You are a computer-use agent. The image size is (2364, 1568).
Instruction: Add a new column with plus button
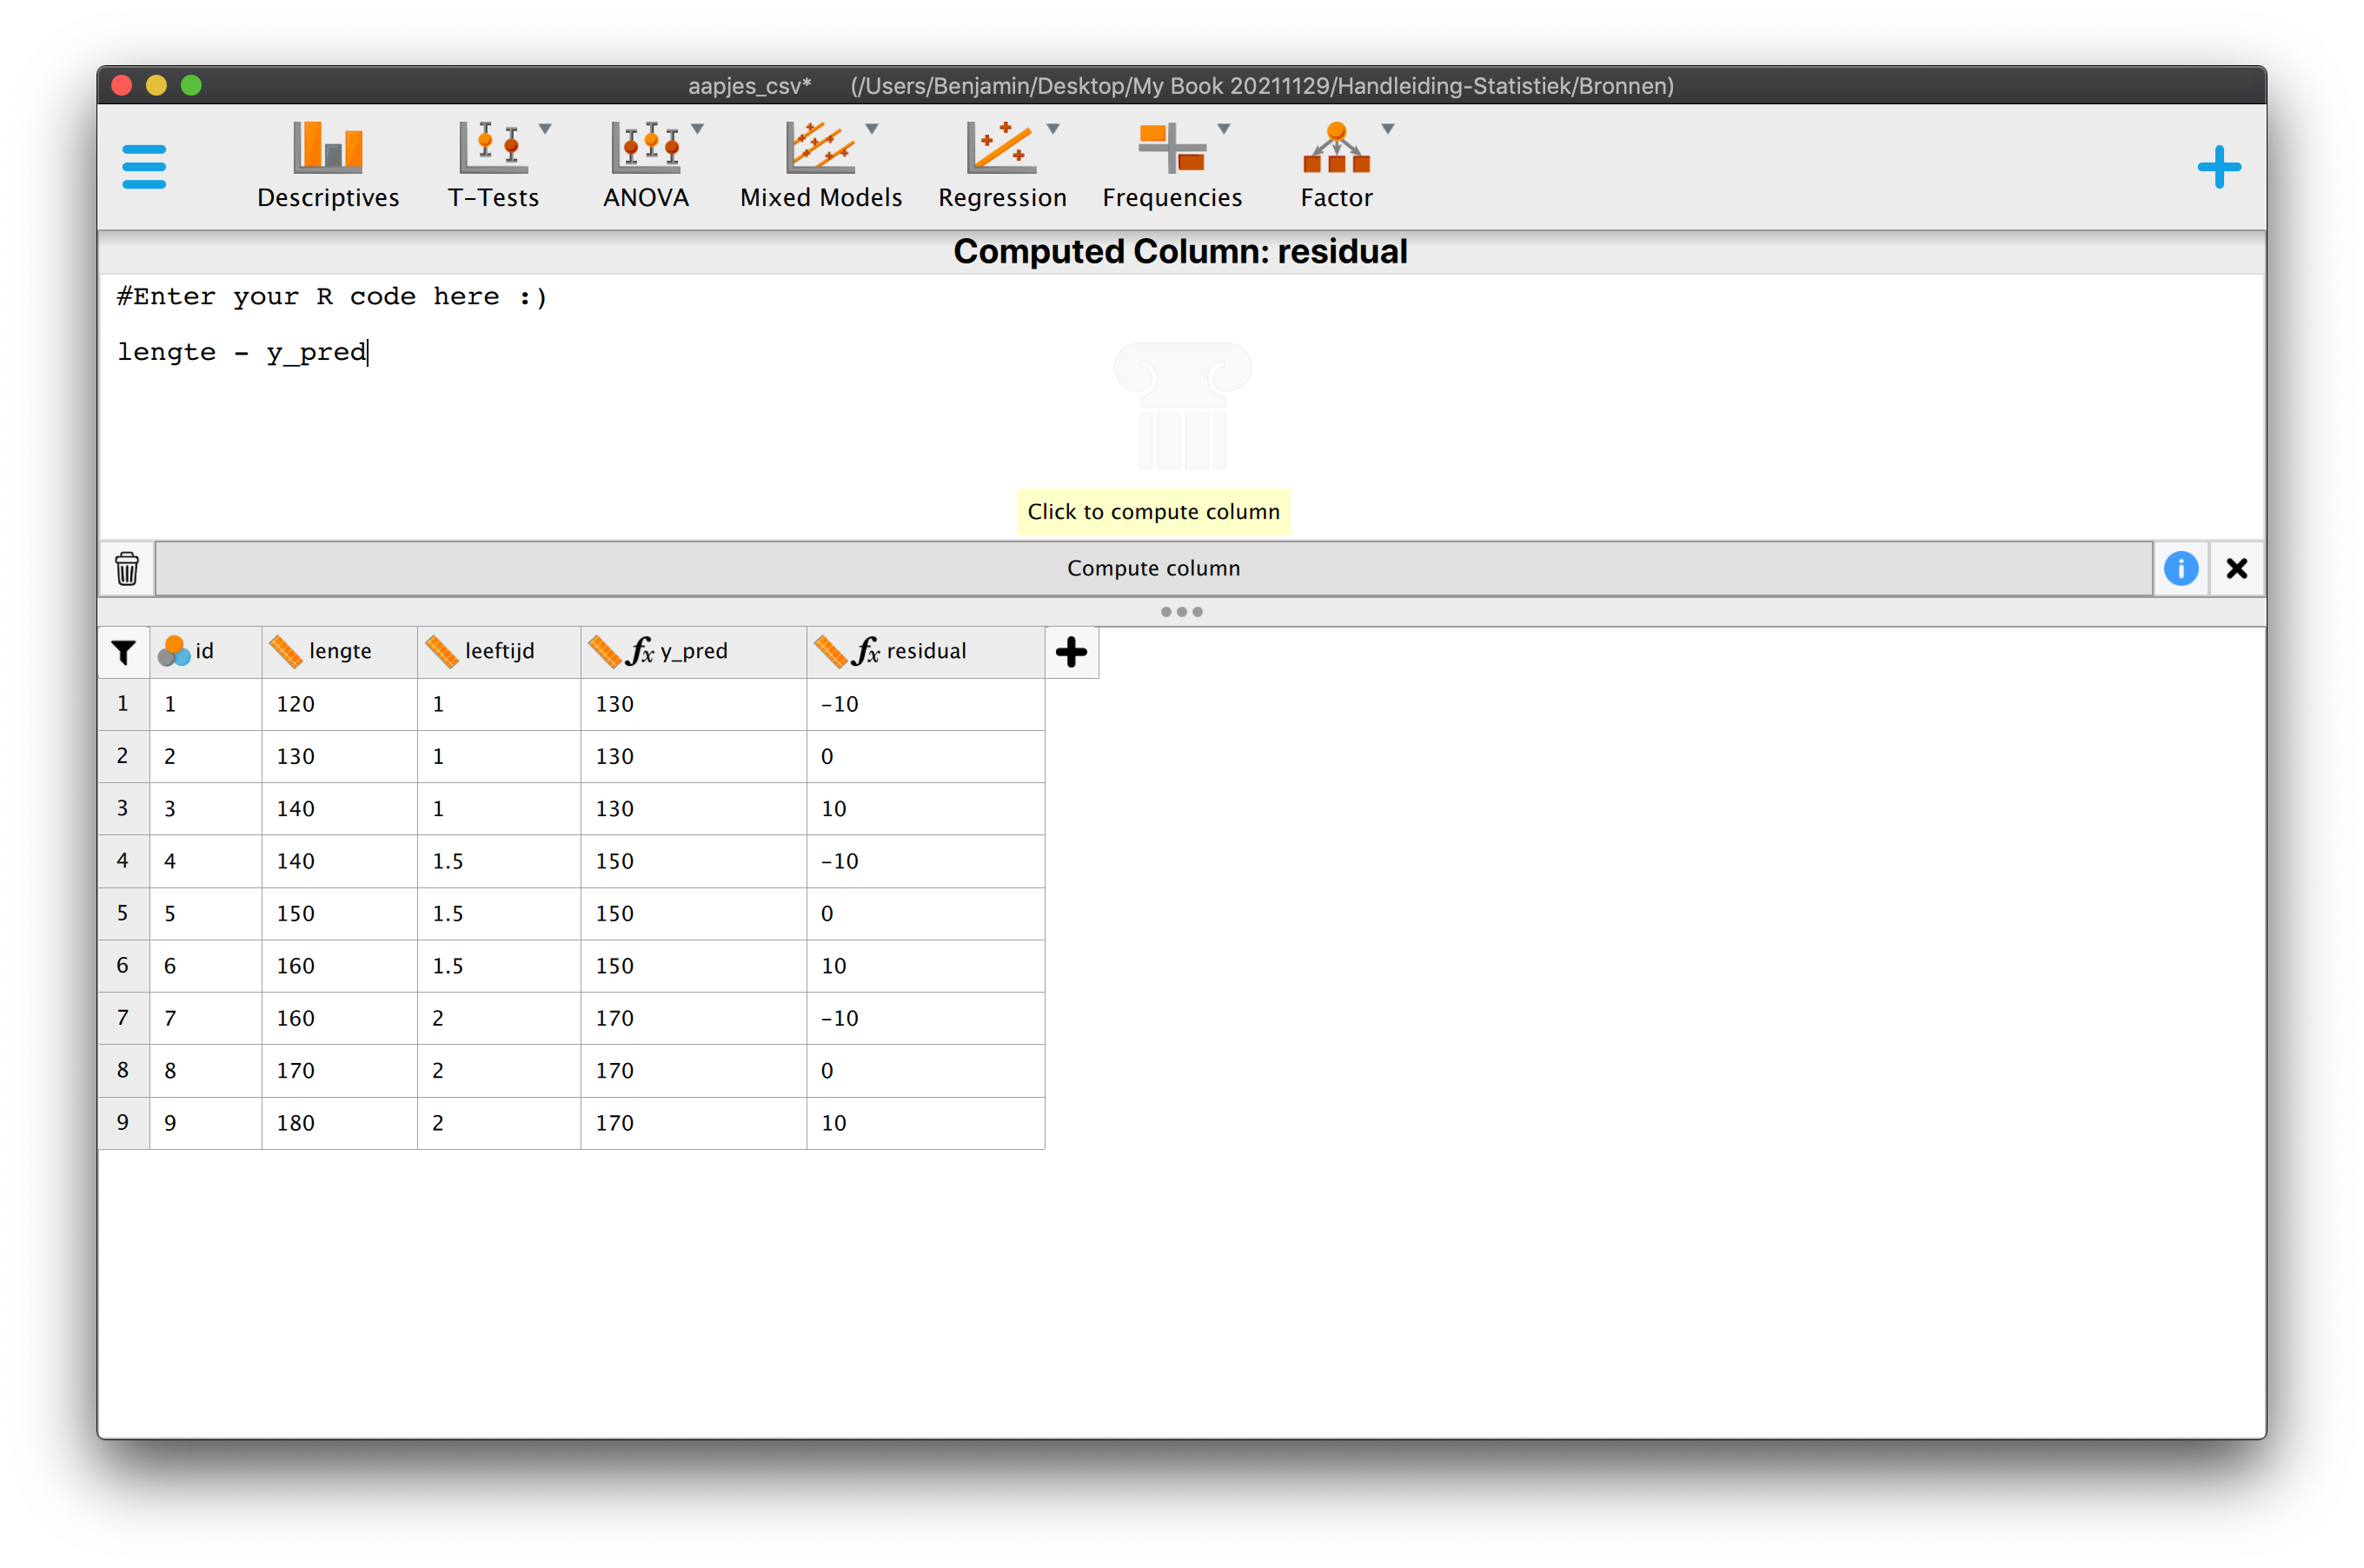pyautogui.click(x=1071, y=652)
